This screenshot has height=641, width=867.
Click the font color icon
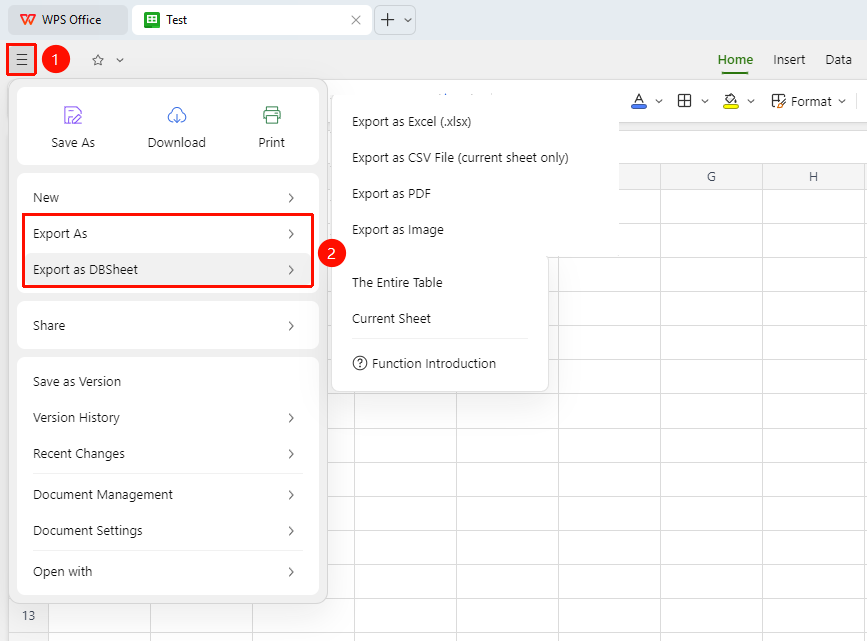point(639,101)
